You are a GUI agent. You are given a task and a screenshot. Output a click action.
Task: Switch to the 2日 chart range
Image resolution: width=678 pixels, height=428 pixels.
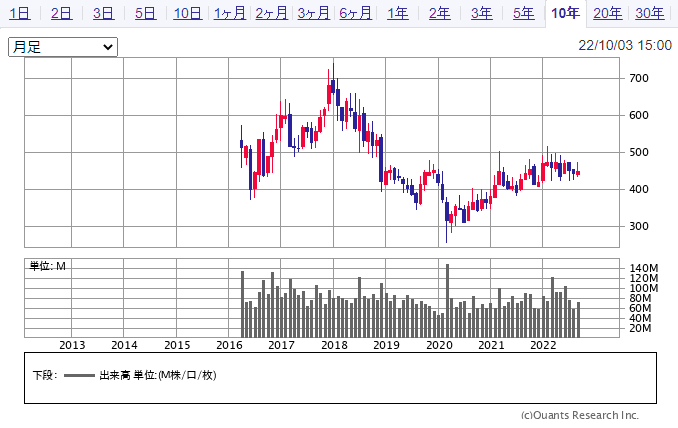61,13
